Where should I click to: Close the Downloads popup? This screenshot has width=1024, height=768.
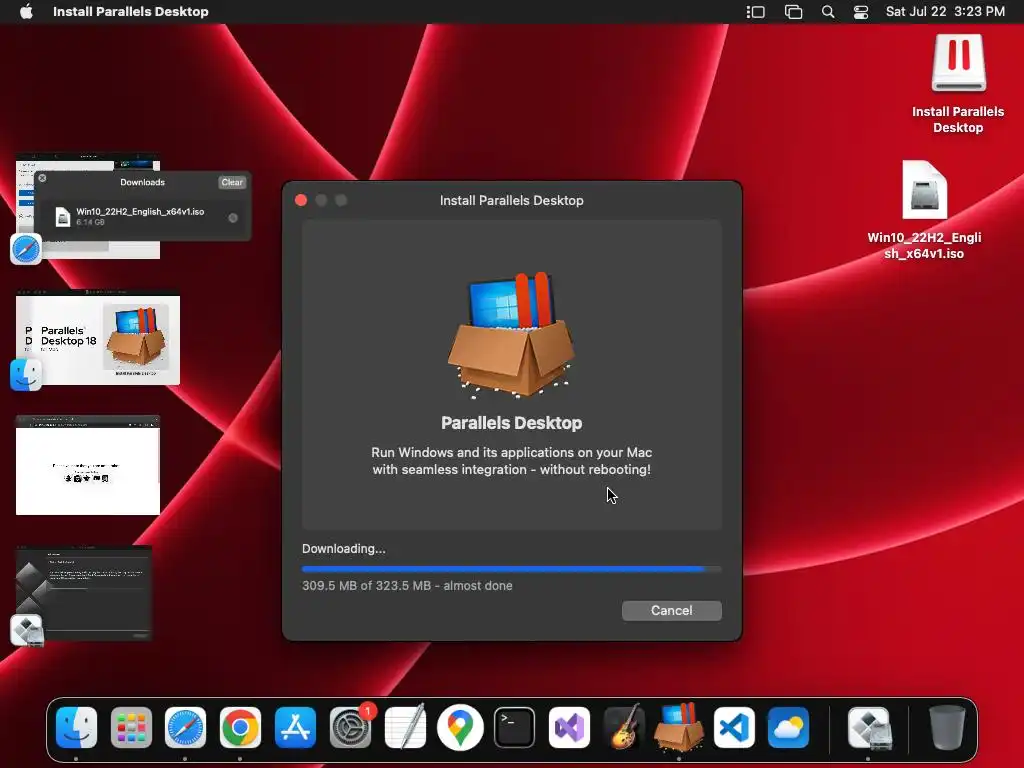42,178
